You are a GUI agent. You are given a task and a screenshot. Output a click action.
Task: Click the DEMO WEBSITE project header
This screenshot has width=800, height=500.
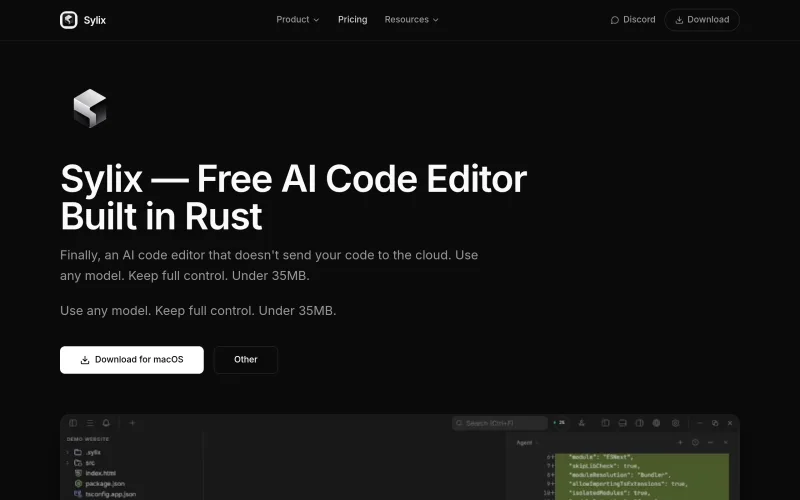pyautogui.click(x=88, y=439)
